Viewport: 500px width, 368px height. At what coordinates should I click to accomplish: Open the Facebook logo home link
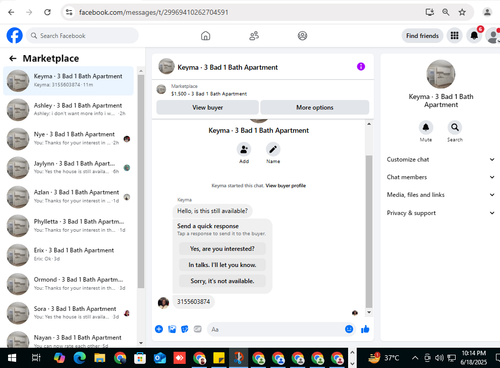[15, 35]
